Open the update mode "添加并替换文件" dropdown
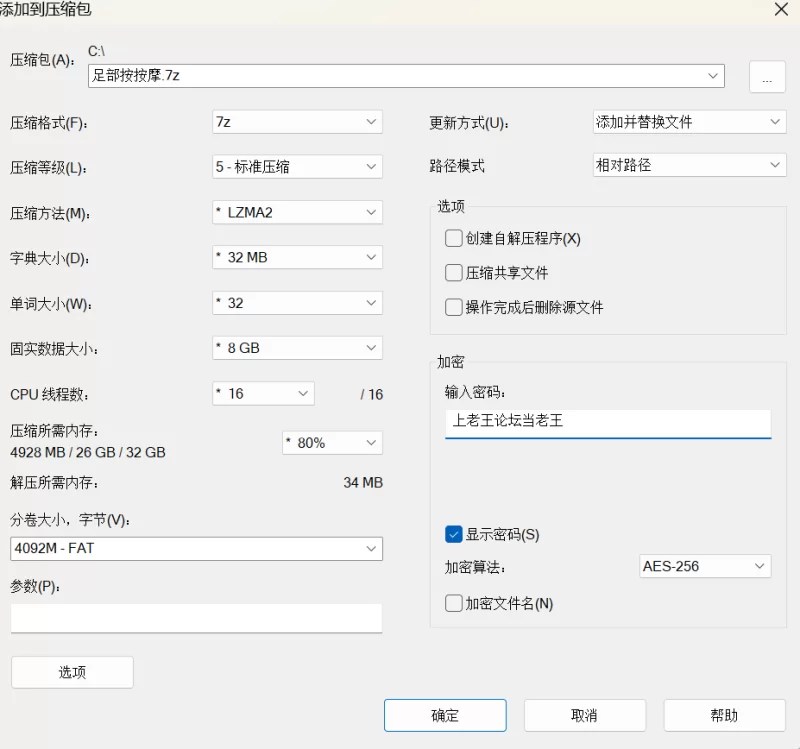The height and width of the screenshot is (749, 800). click(689, 122)
